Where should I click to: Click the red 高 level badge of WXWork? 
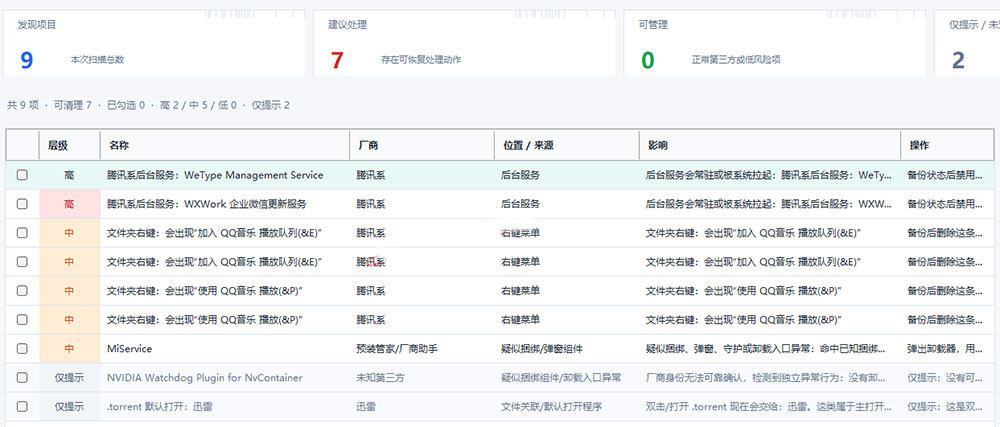click(x=70, y=204)
